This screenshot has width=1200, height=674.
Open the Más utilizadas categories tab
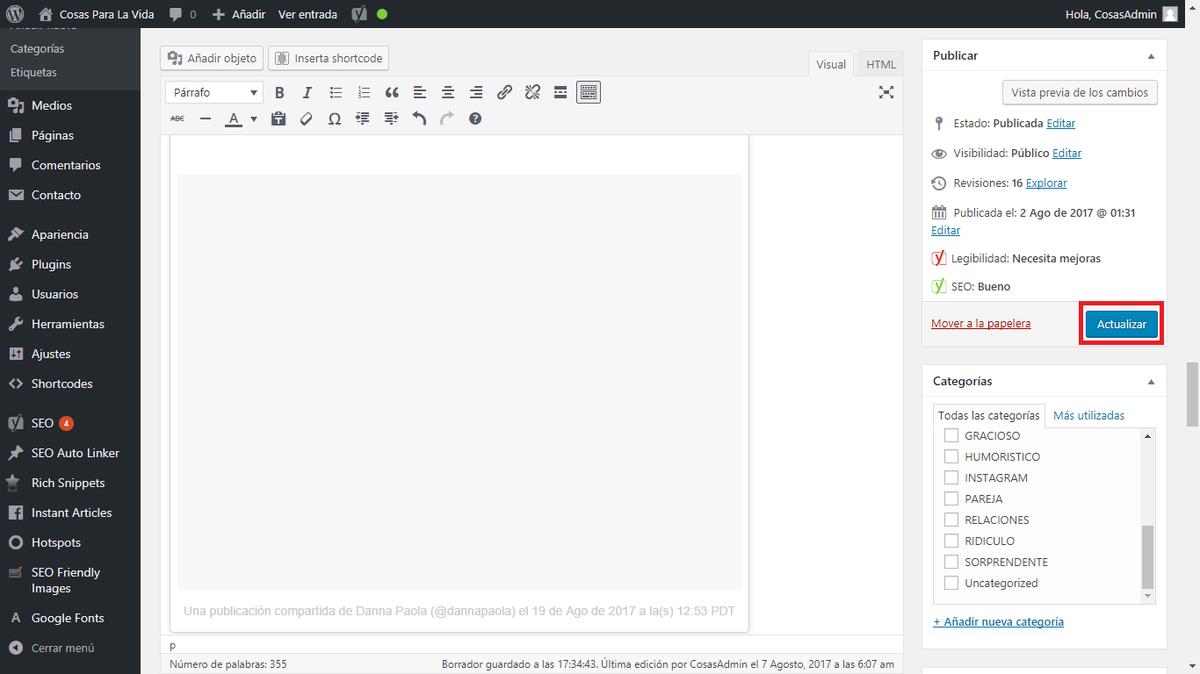1089,415
